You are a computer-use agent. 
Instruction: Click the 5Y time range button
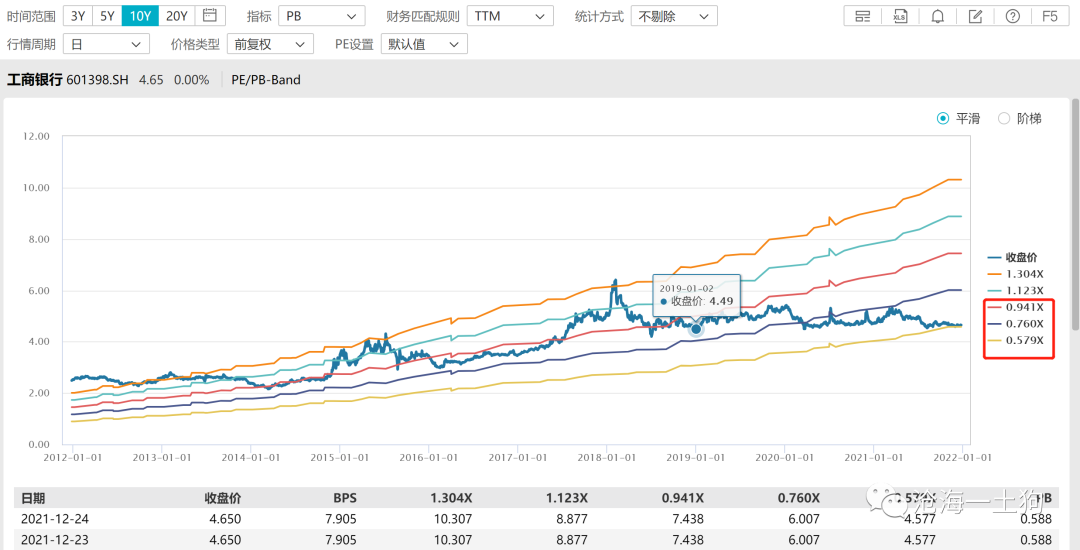coord(107,15)
